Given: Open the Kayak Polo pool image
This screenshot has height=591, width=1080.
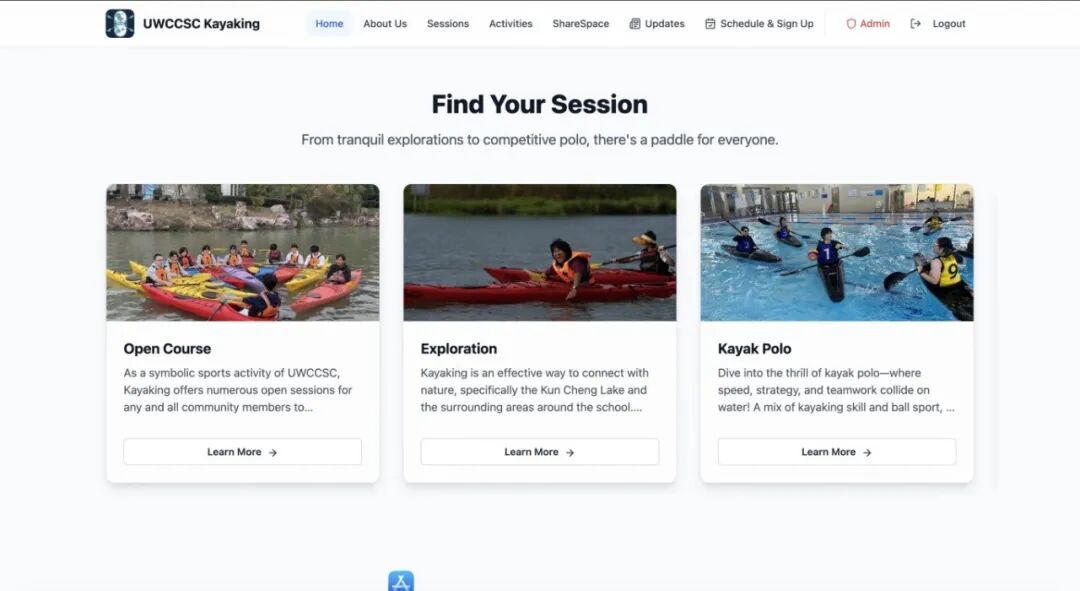Looking at the screenshot, I should [837, 252].
